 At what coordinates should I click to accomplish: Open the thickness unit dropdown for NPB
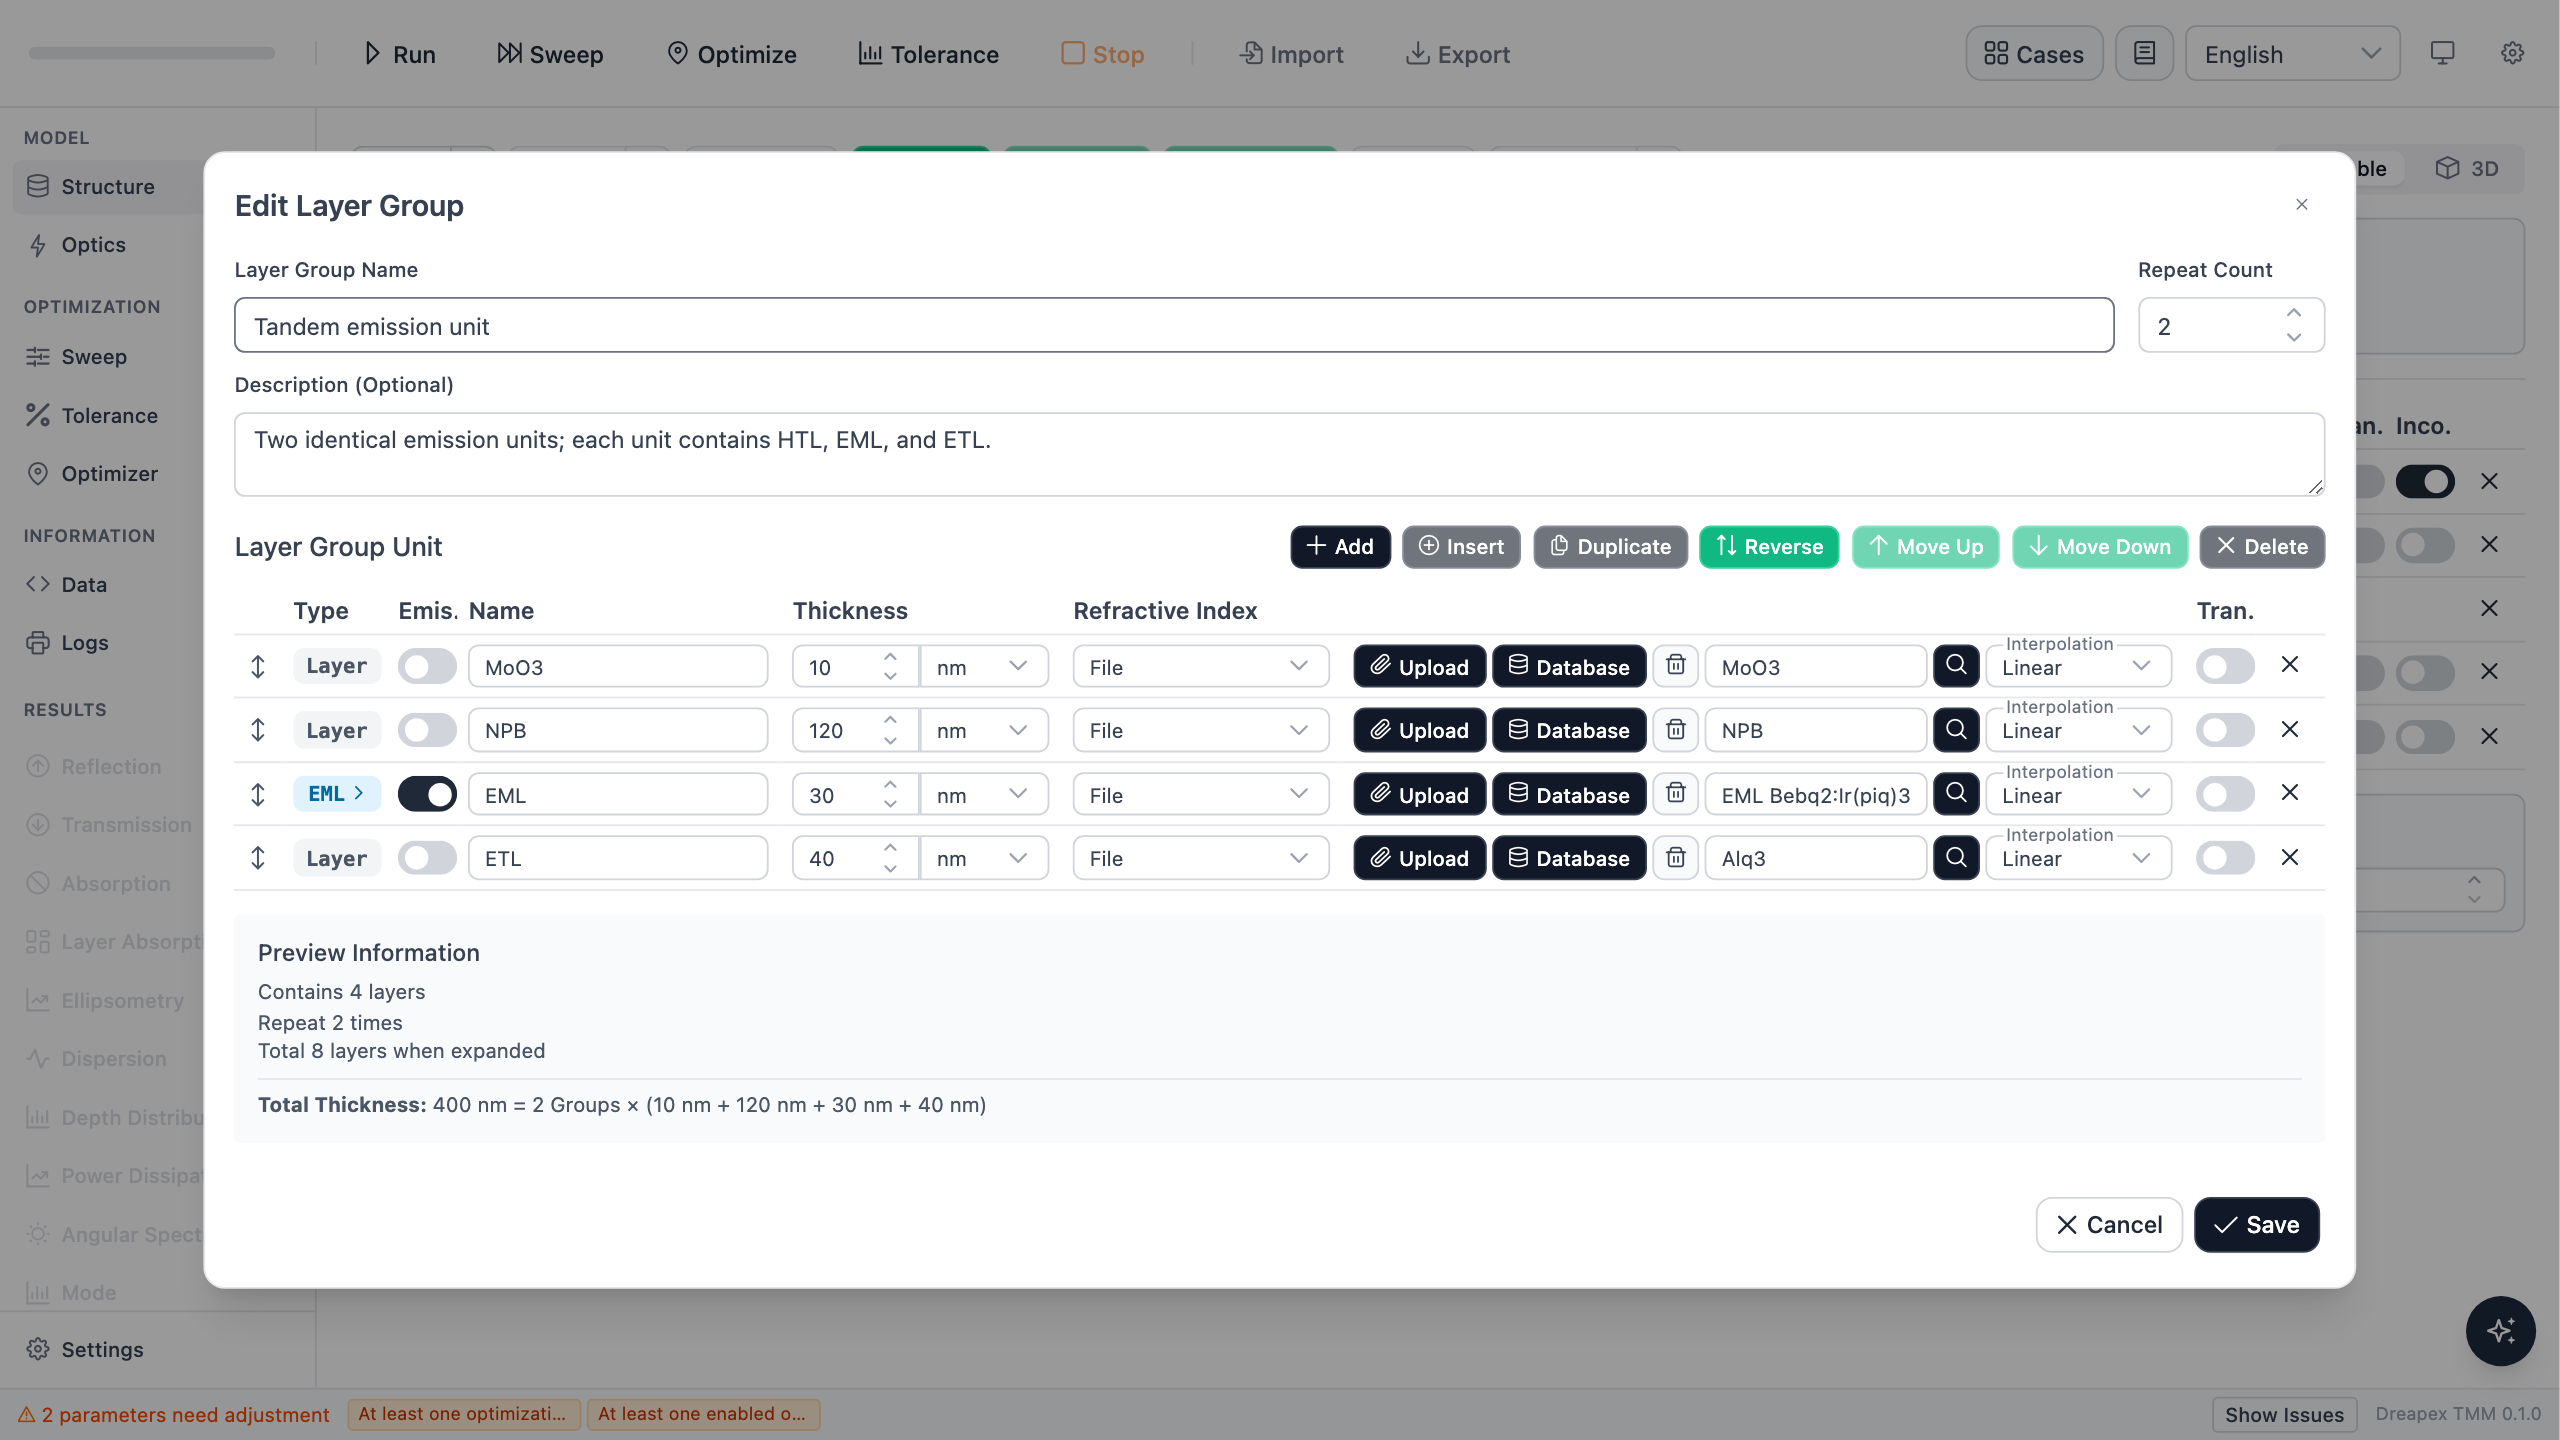984,730
